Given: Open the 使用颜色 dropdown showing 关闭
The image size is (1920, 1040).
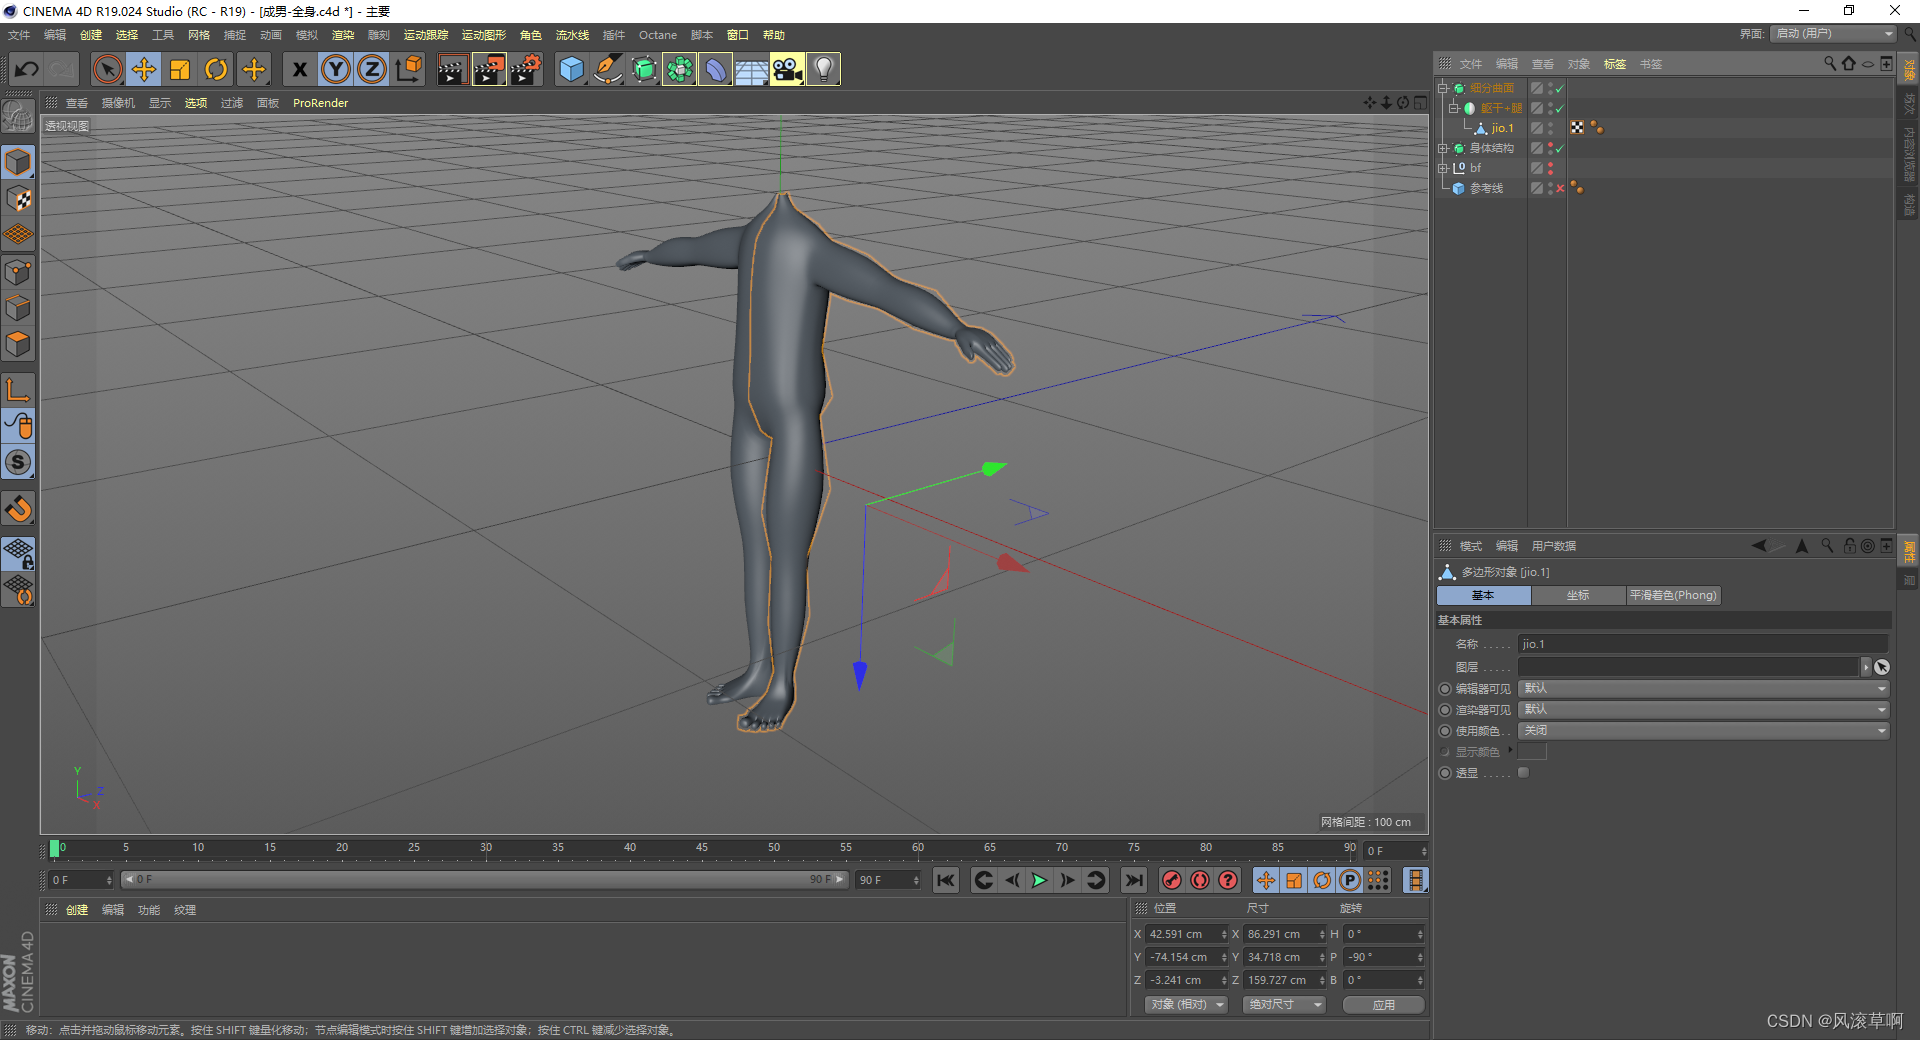Looking at the screenshot, I should point(1700,730).
